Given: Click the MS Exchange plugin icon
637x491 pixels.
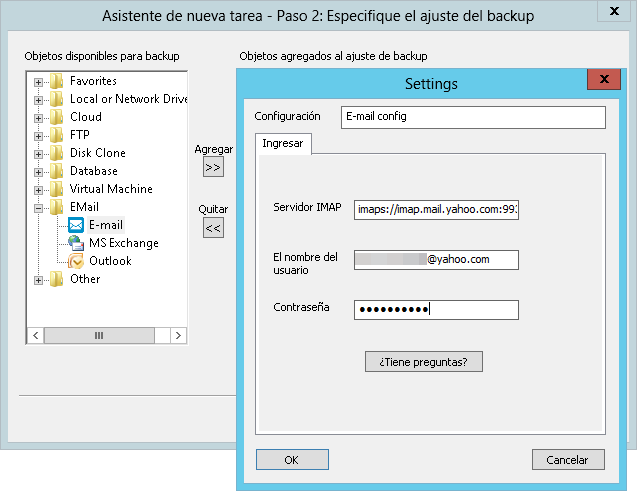Looking at the screenshot, I should (x=76, y=243).
